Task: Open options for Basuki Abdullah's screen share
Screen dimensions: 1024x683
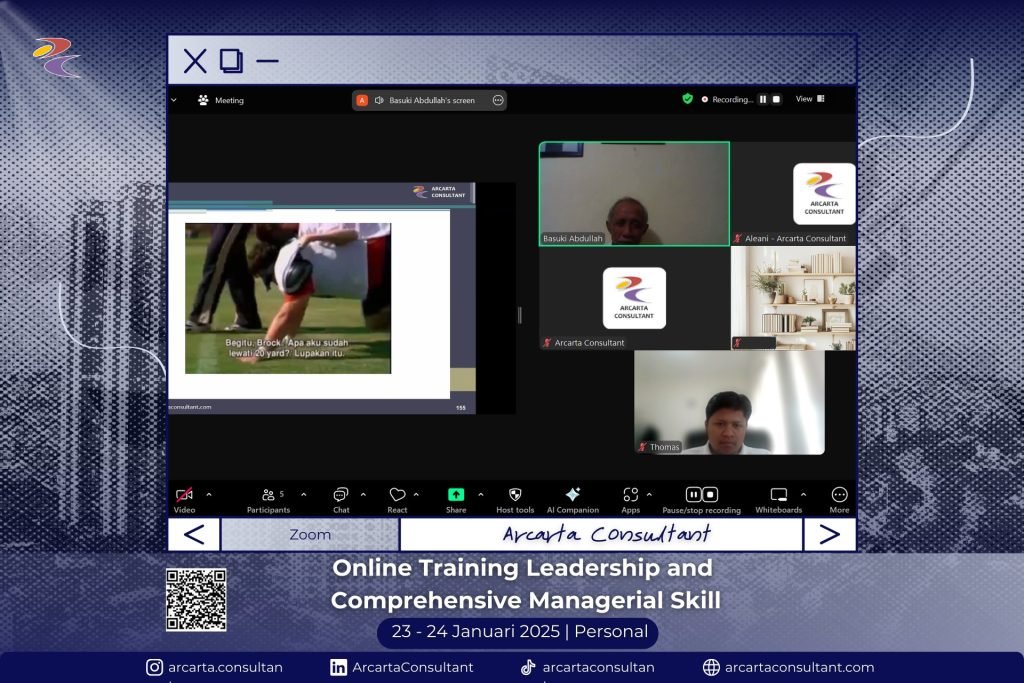Action: click(497, 100)
